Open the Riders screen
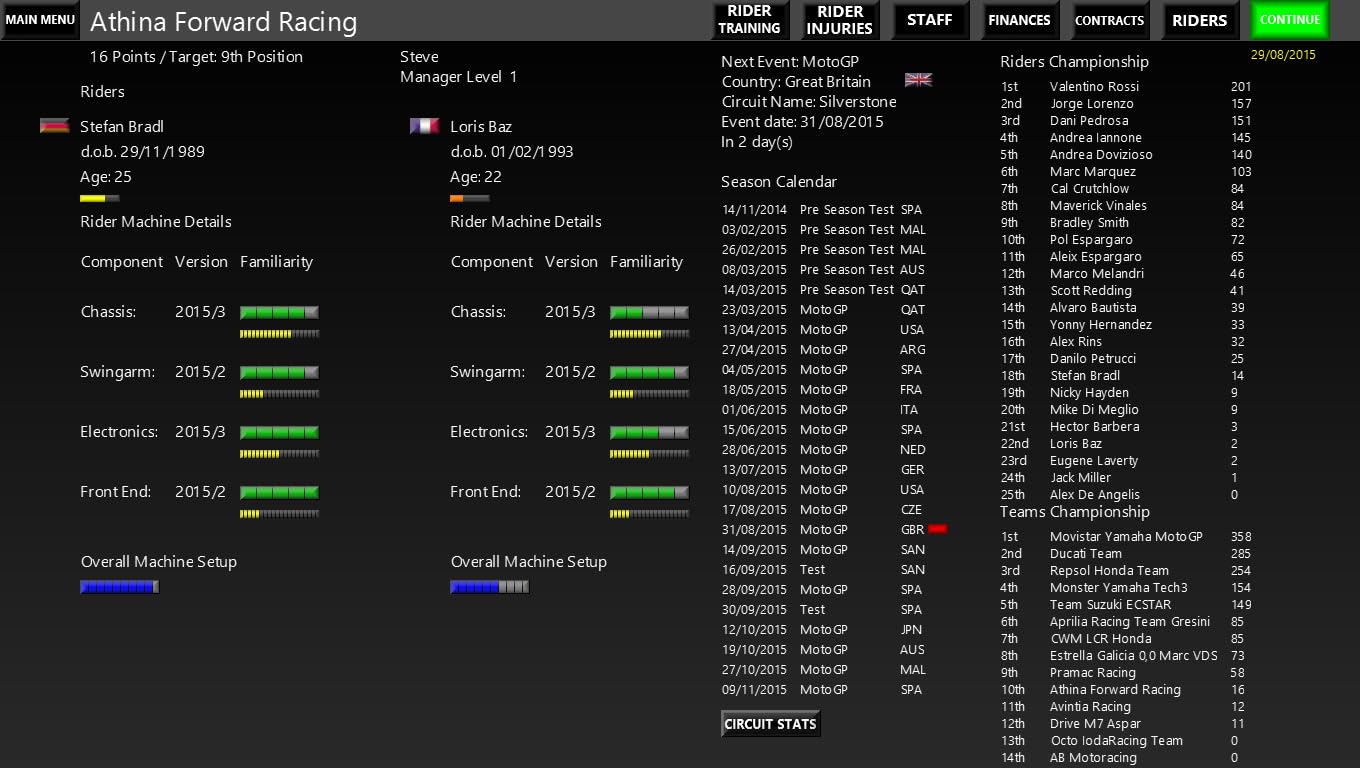Screen dimensions: 1360x768 (1199, 20)
